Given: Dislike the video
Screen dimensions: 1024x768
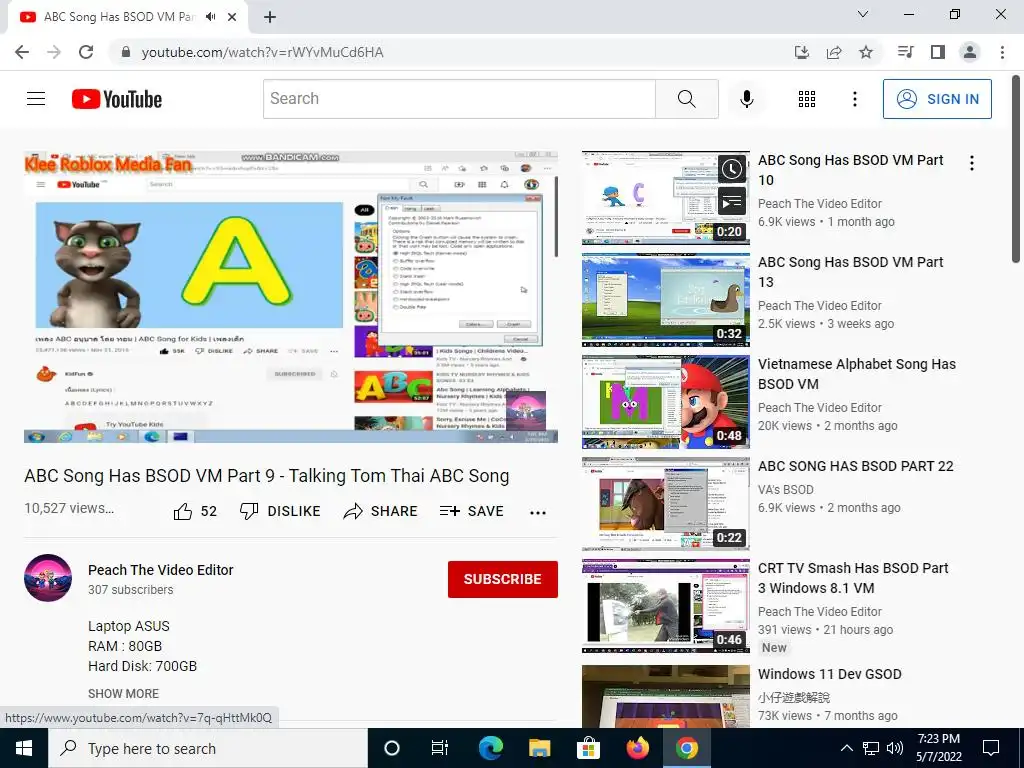Looking at the screenshot, I should pyautogui.click(x=280, y=511).
